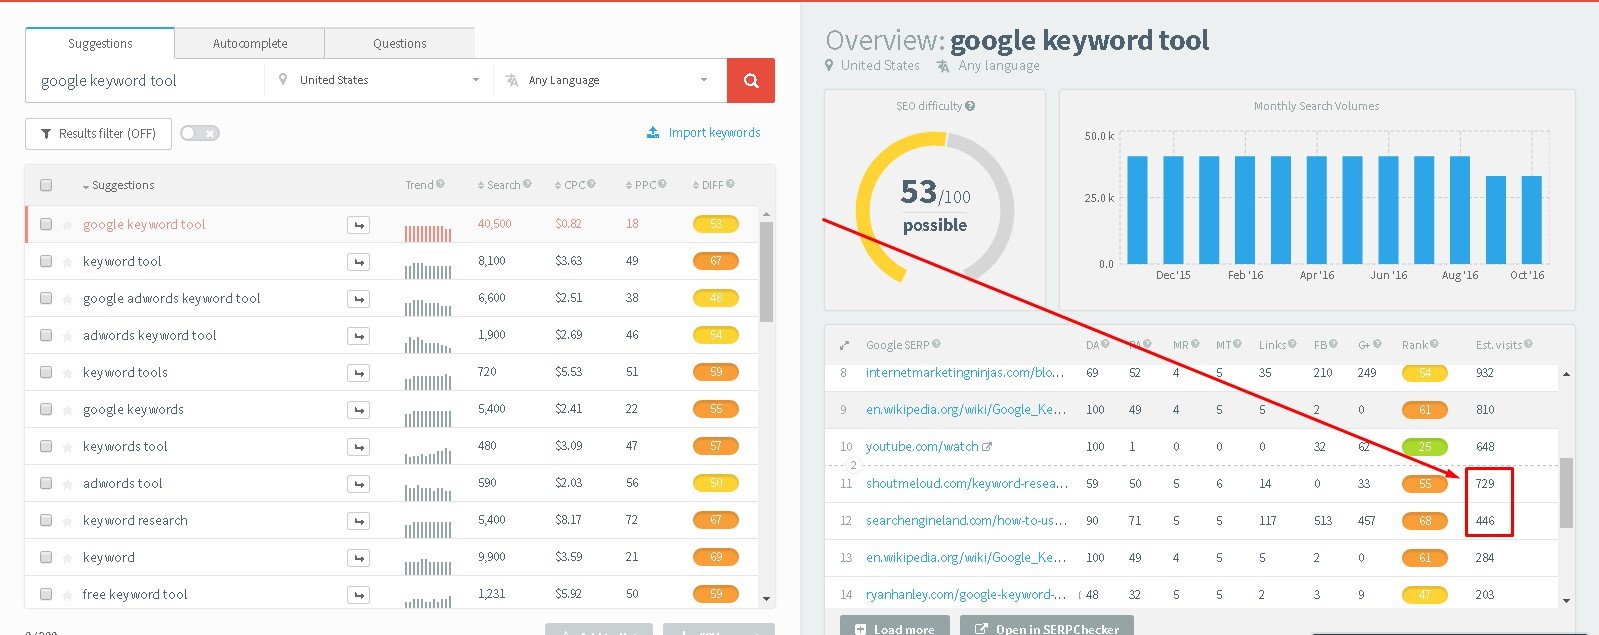Screen dimensions: 1599x635
Task: Click the external link icon beside youtube.com/watch
Action: [987, 447]
